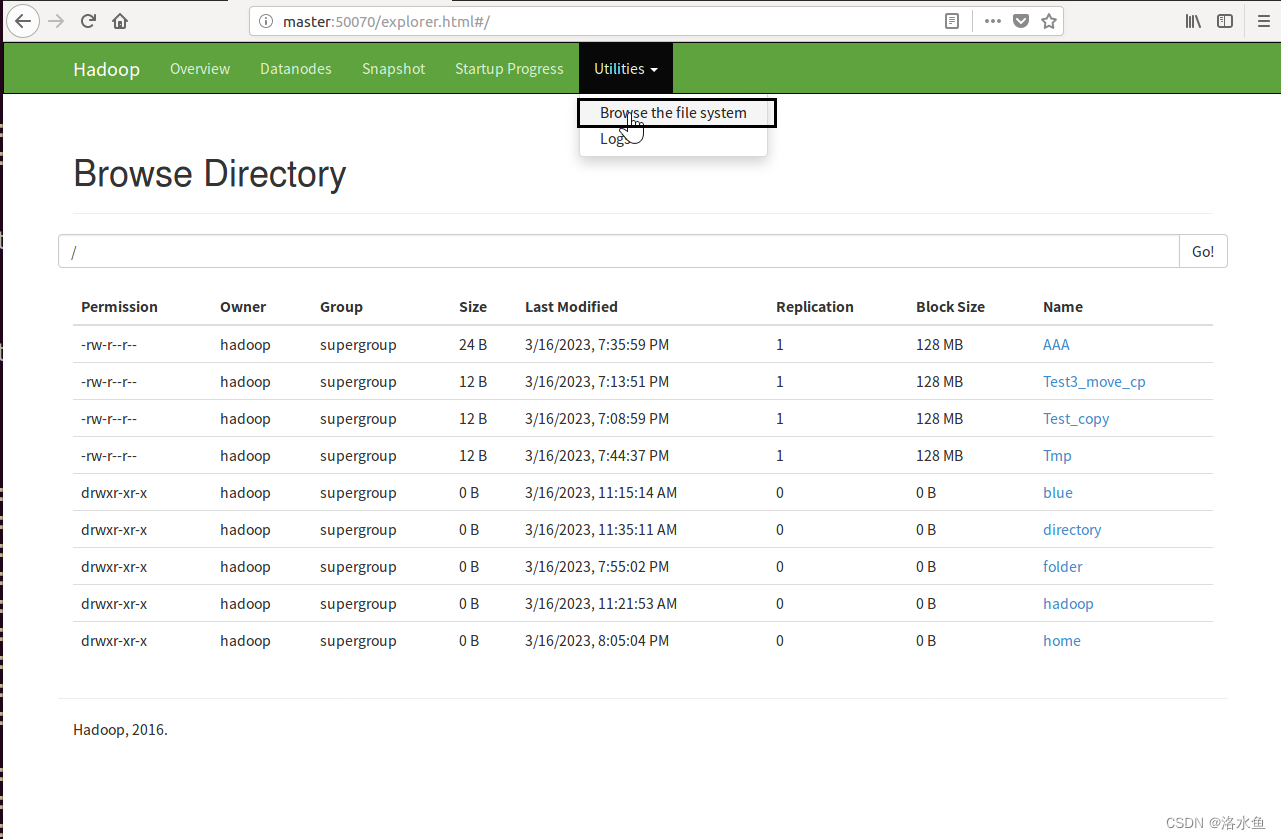Expand the Utilities dropdown menu
Viewport: 1281px width, 839px height.
pyautogui.click(x=626, y=69)
